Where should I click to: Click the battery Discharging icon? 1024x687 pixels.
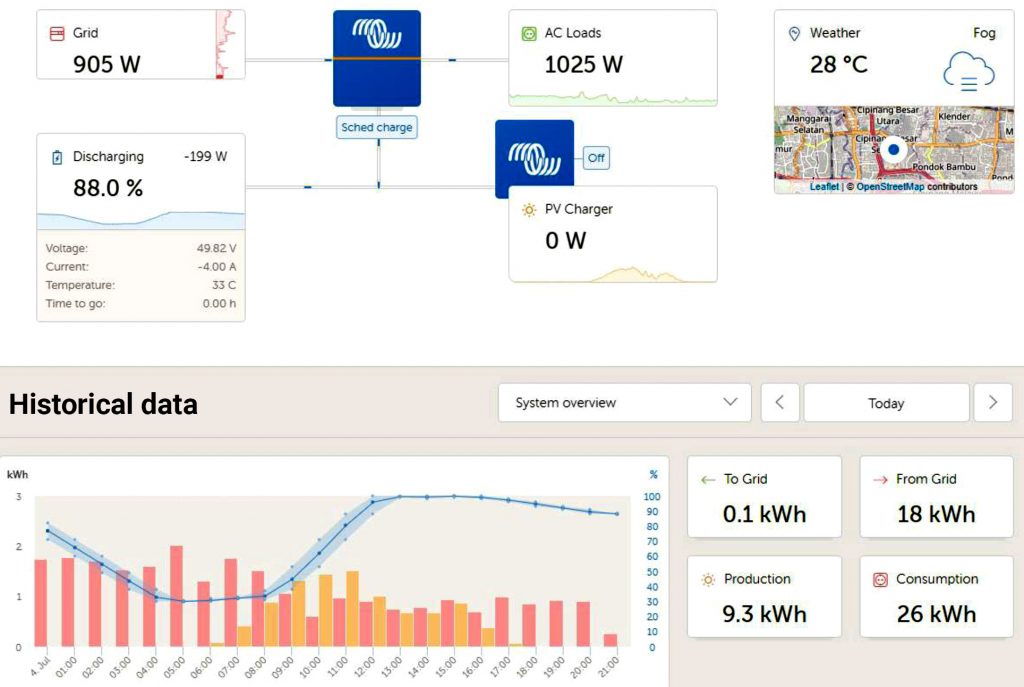(57, 157)
